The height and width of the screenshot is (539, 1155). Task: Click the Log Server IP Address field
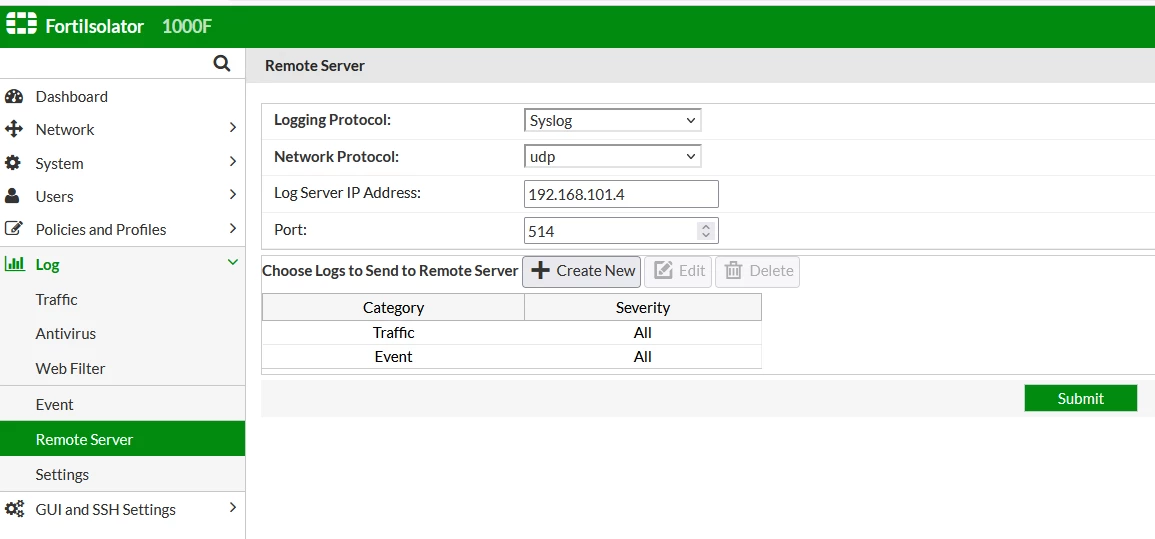(x=621, y=194)
